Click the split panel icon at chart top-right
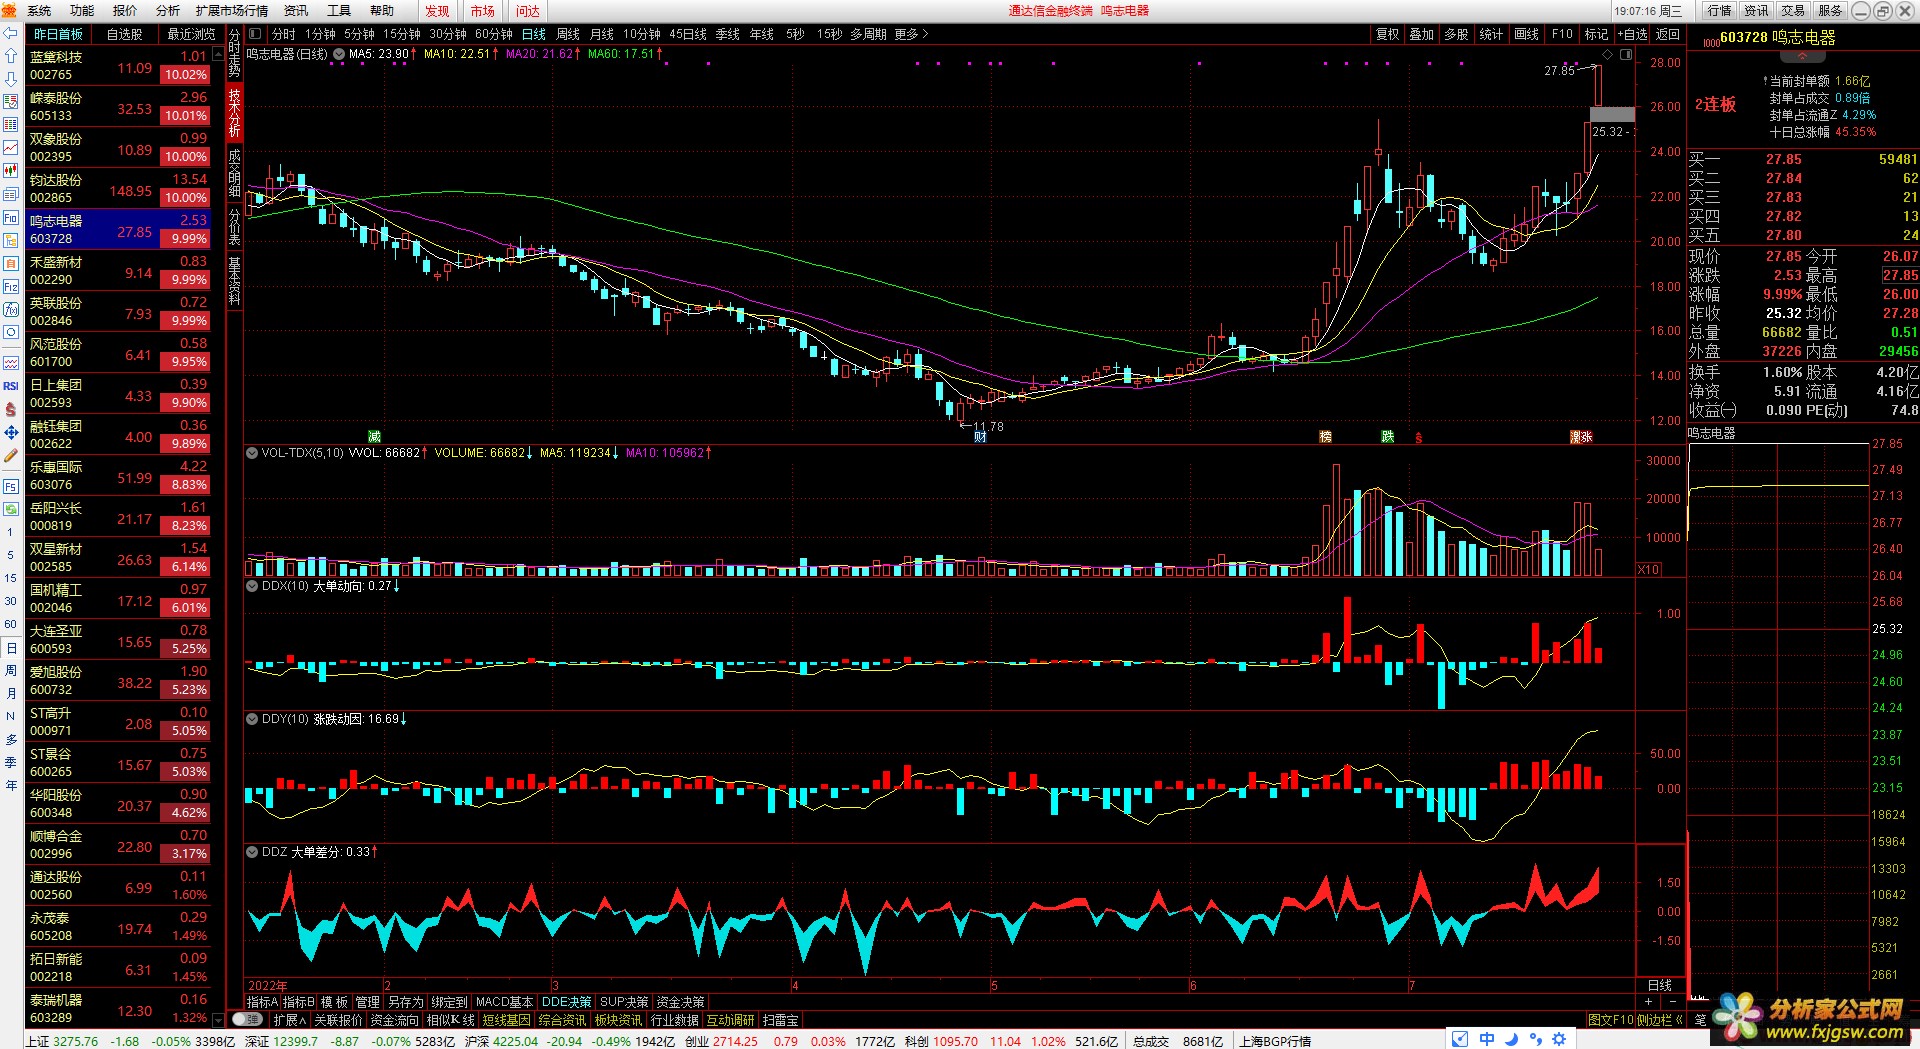Viewport: 1920px width, 1049px height. [1626, 54]
